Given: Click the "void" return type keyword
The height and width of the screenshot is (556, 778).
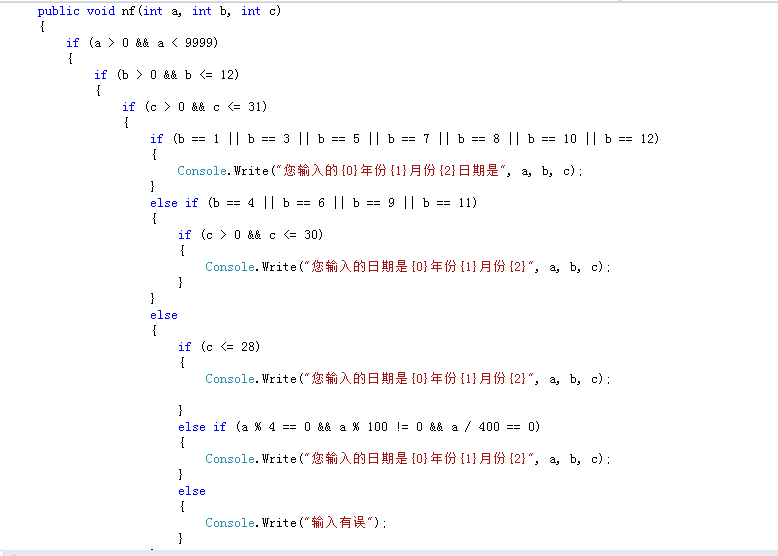Looking at the screenshot, I should tap(101, 11).
